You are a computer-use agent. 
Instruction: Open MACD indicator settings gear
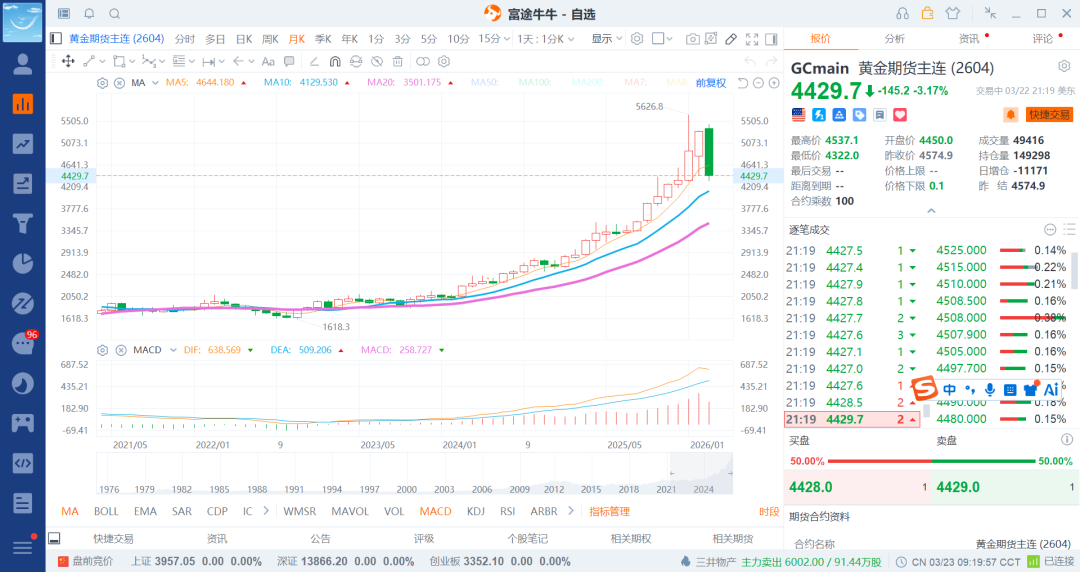coord(102,350)
